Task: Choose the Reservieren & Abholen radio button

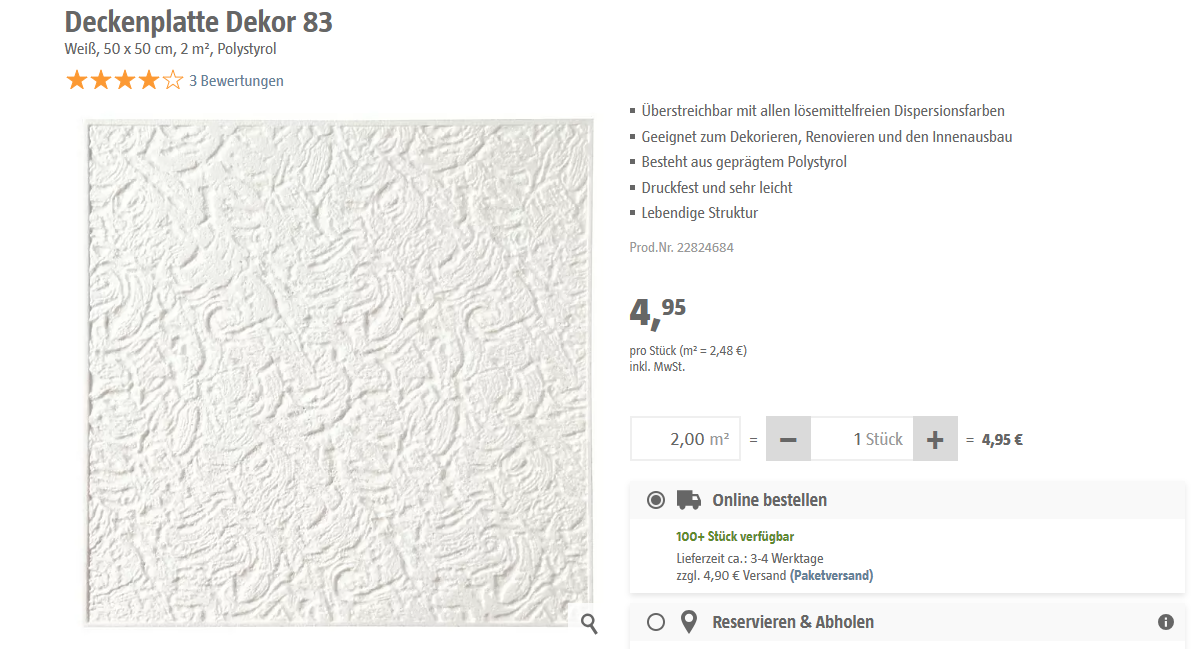Action: click(x=656, y=622)
